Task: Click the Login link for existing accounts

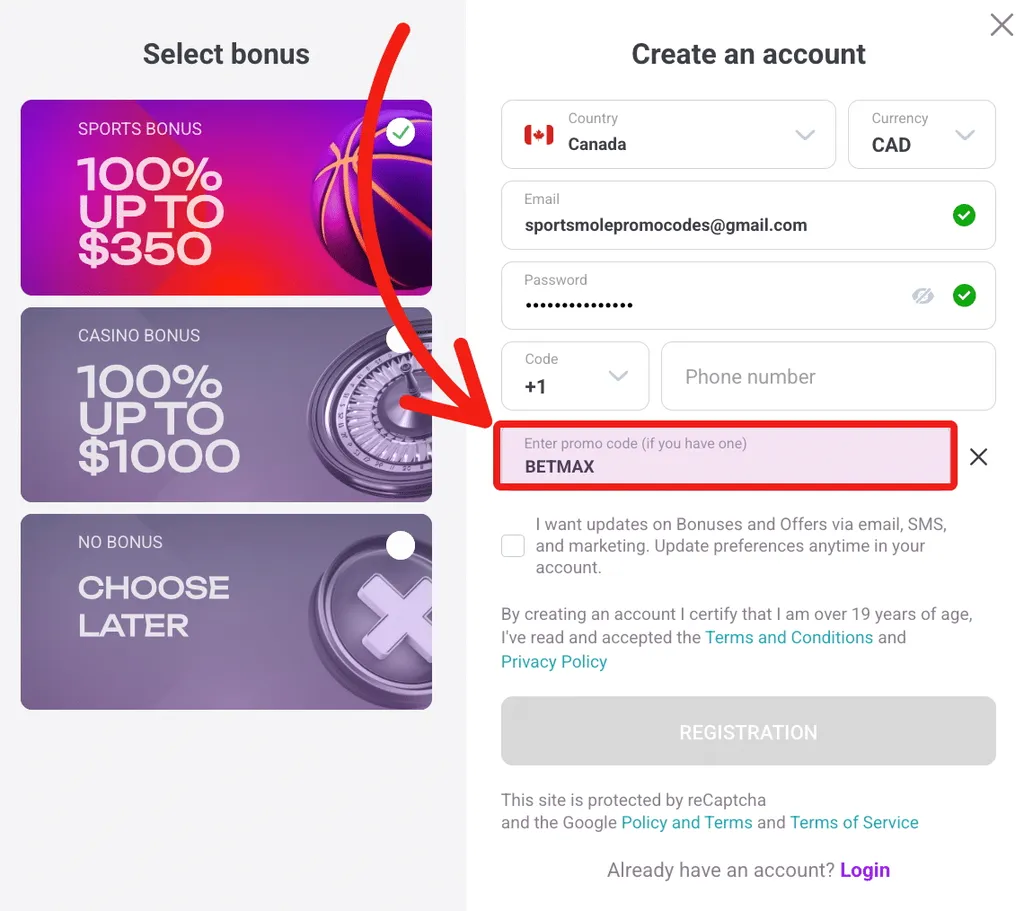Action: pos(865,870)
